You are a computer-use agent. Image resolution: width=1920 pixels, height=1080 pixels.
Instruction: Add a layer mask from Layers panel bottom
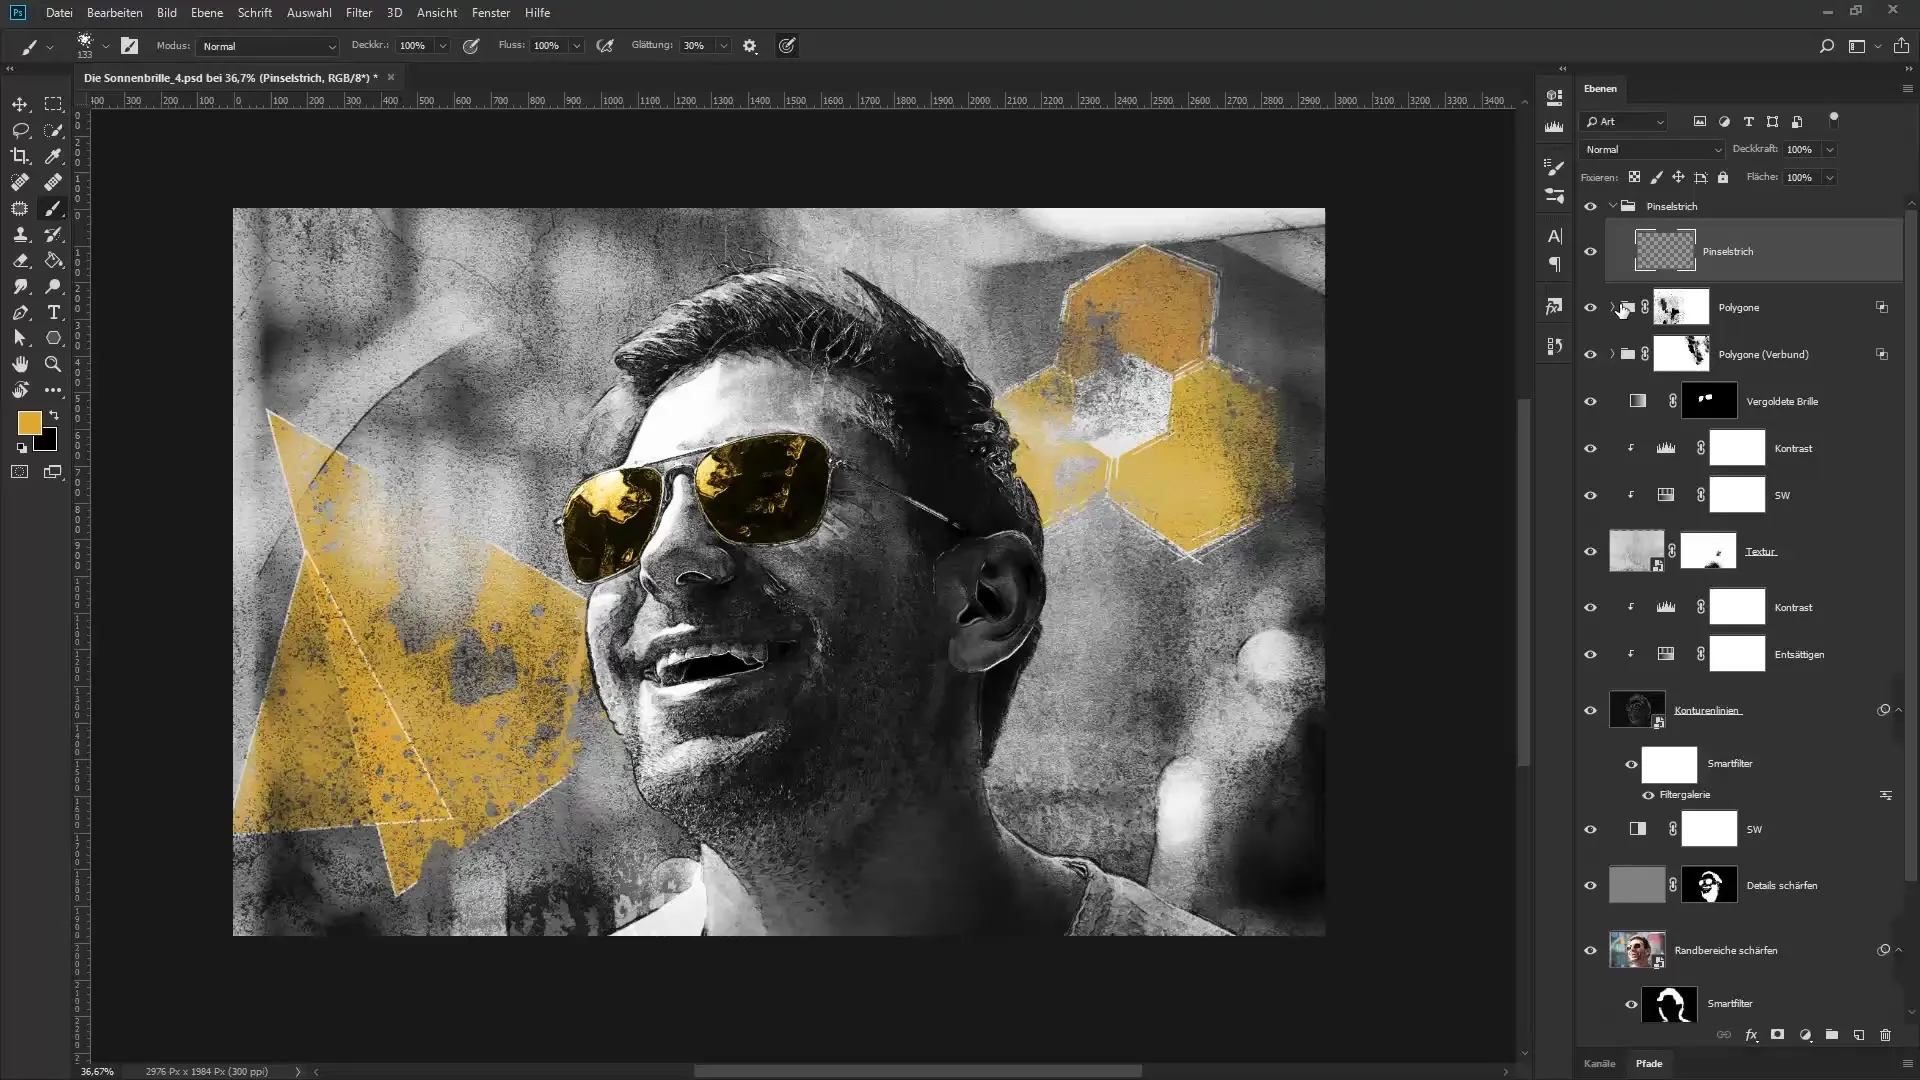(1777, 1035)
